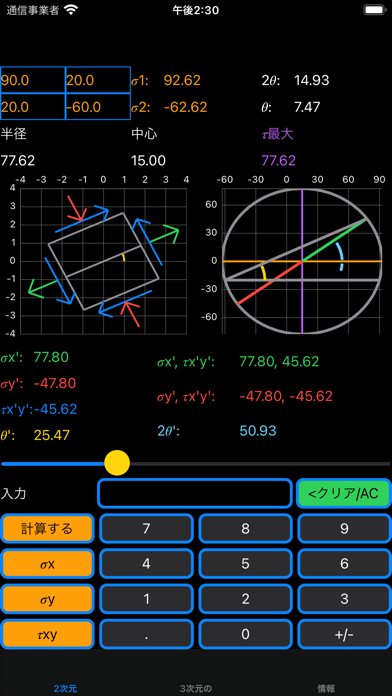Viewport: 392px width, 696px height.
Task: Click the yellow angle slider knob
Action: pos(117,463)
